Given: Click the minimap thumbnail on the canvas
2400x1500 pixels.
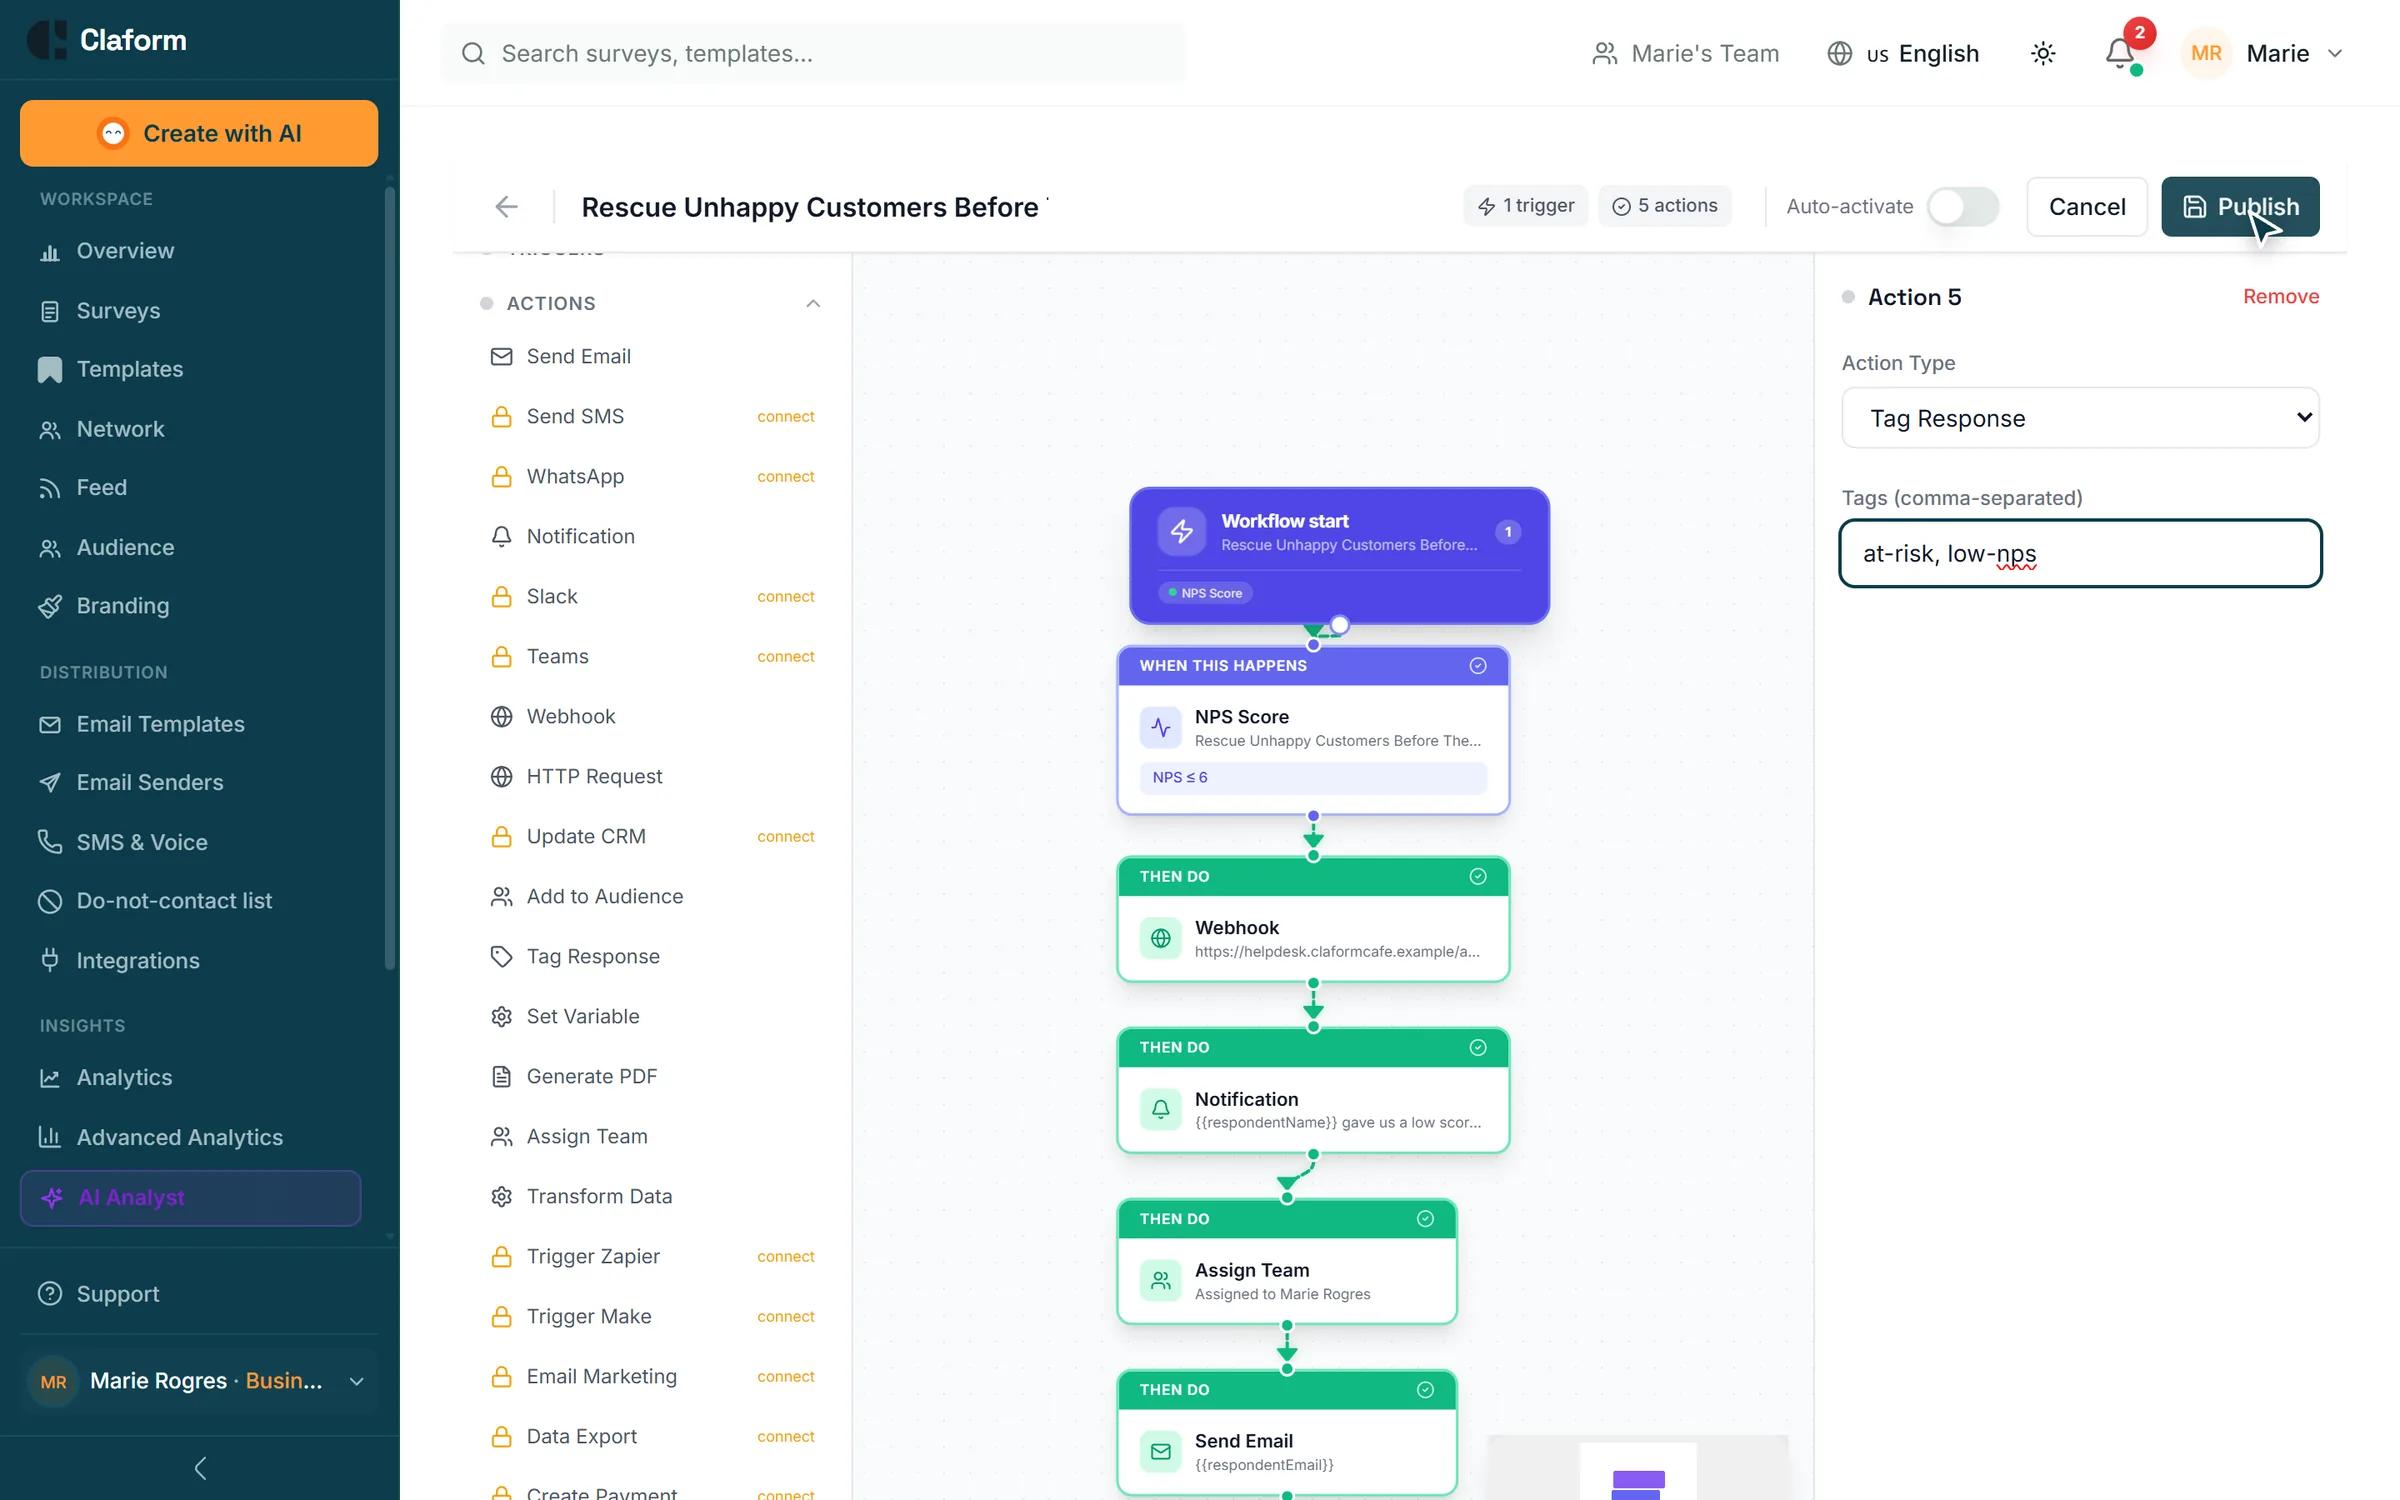Looking at the screenshot, I should (x=1637, y=1468).
